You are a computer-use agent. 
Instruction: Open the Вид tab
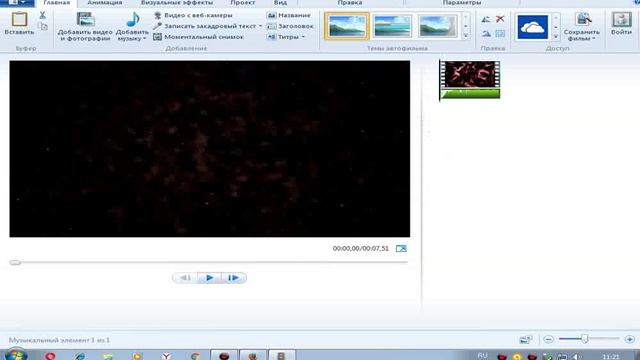click(280, 2)
